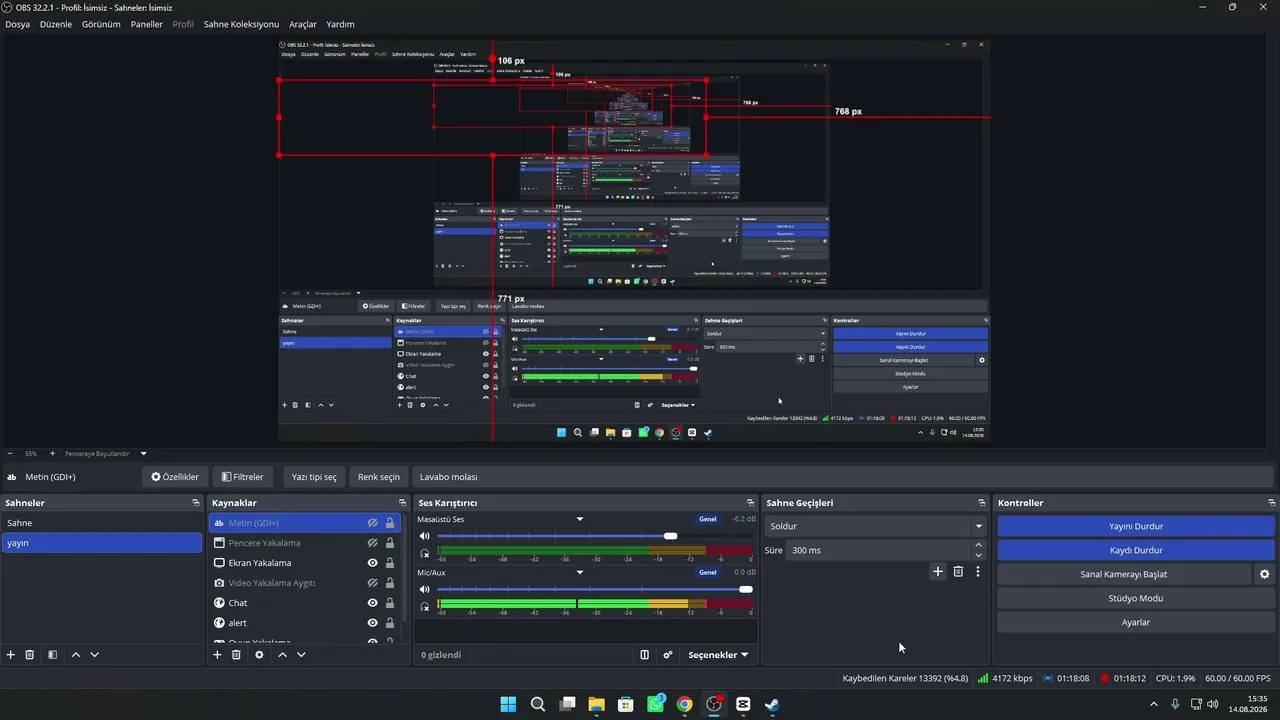Undock the Sahne Geçişleri panel
This screenshot has width=1280, height=720.
[982, 503]
